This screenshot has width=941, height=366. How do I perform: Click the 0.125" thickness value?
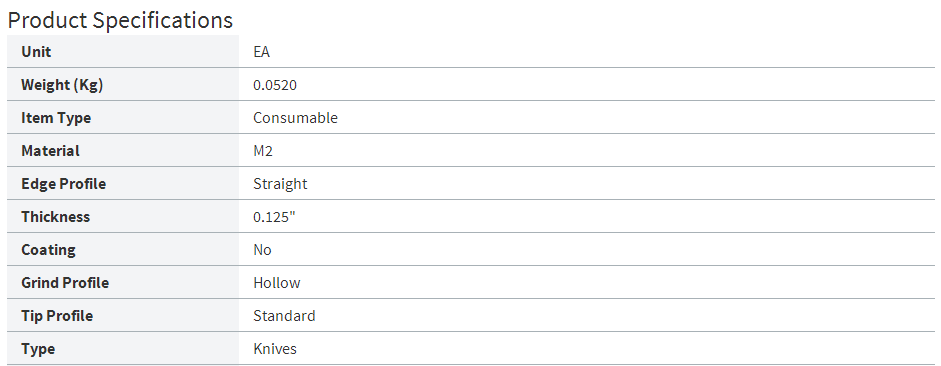click(x=275, y=217)
